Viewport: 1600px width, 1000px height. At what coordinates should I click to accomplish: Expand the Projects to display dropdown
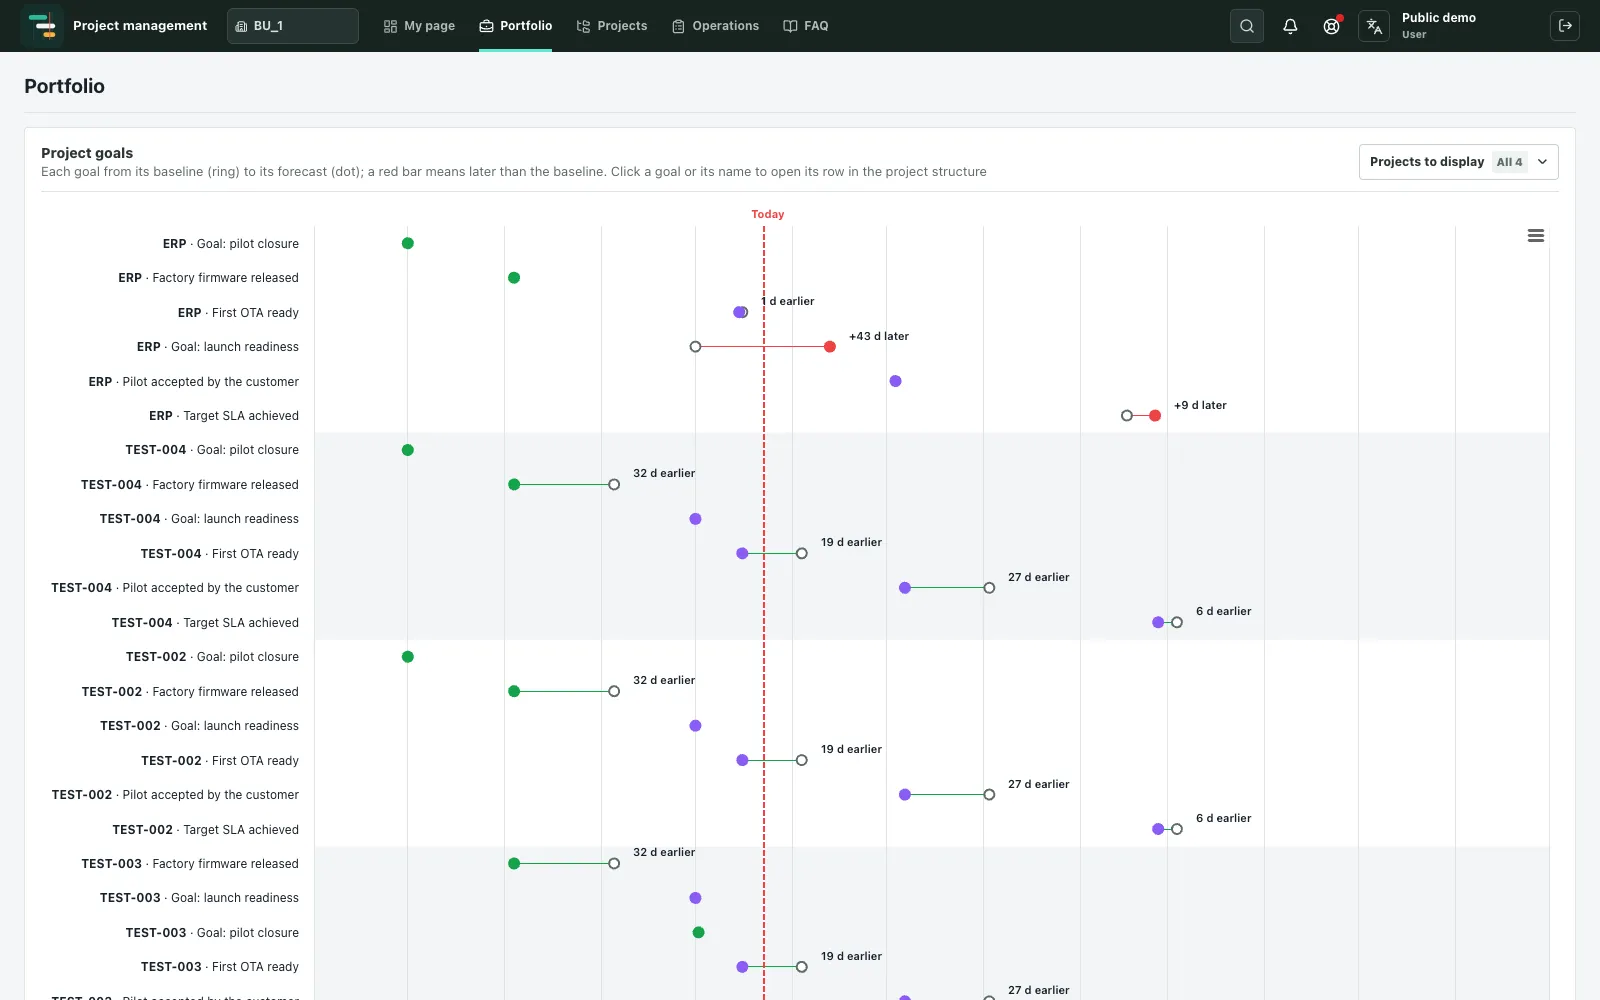click(1459, 162)
